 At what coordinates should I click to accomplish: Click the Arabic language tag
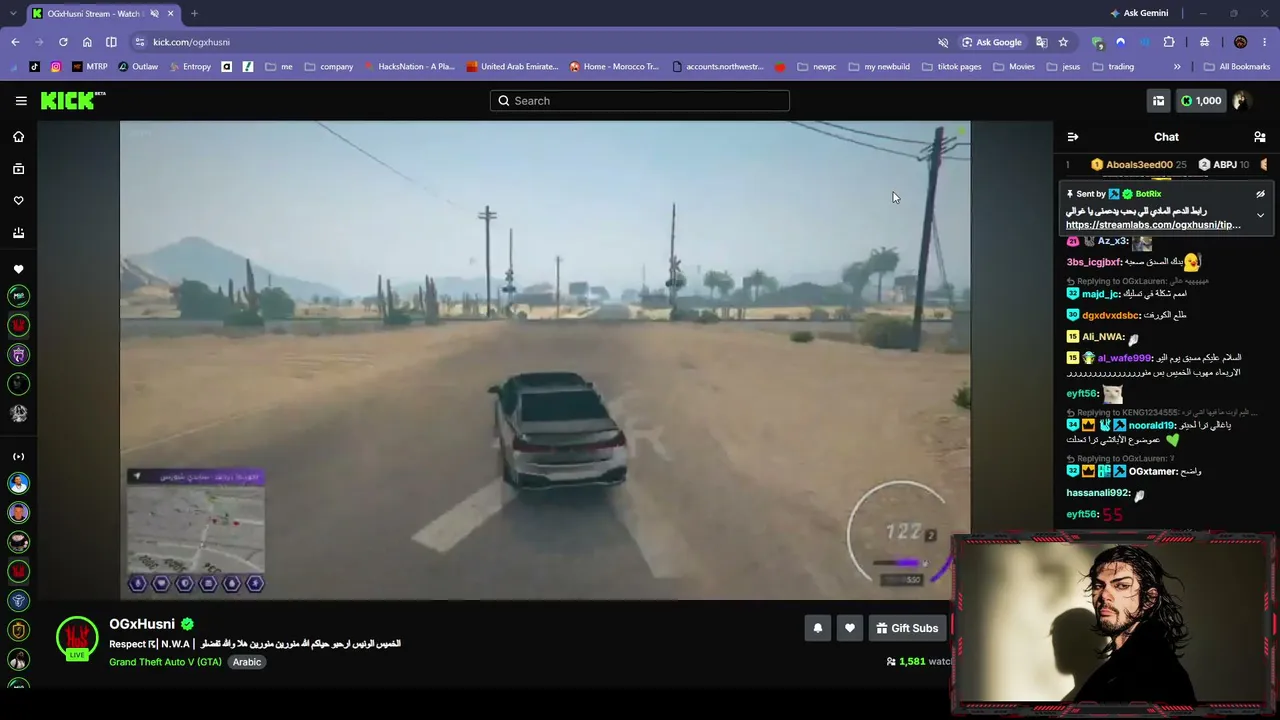[x=247, y=662]
